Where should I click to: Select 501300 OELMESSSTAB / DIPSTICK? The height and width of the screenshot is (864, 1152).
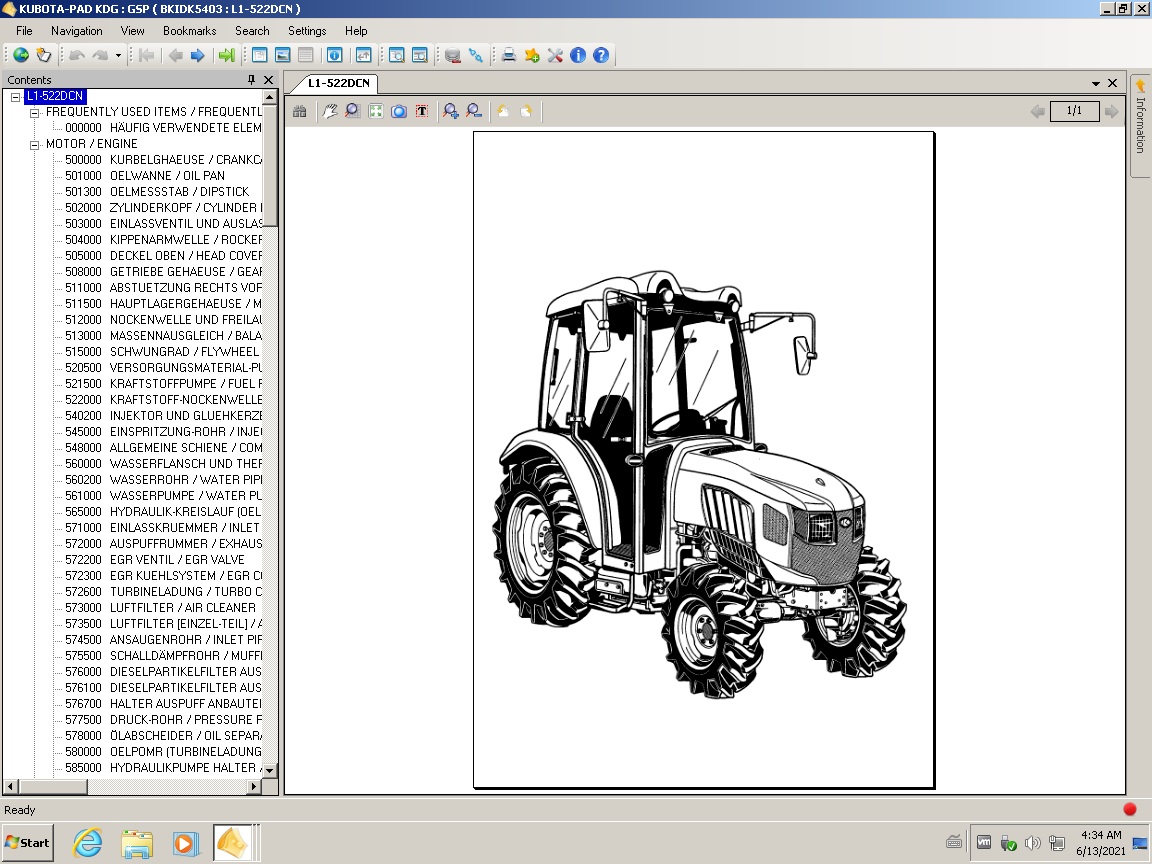[x=156, y=192]
